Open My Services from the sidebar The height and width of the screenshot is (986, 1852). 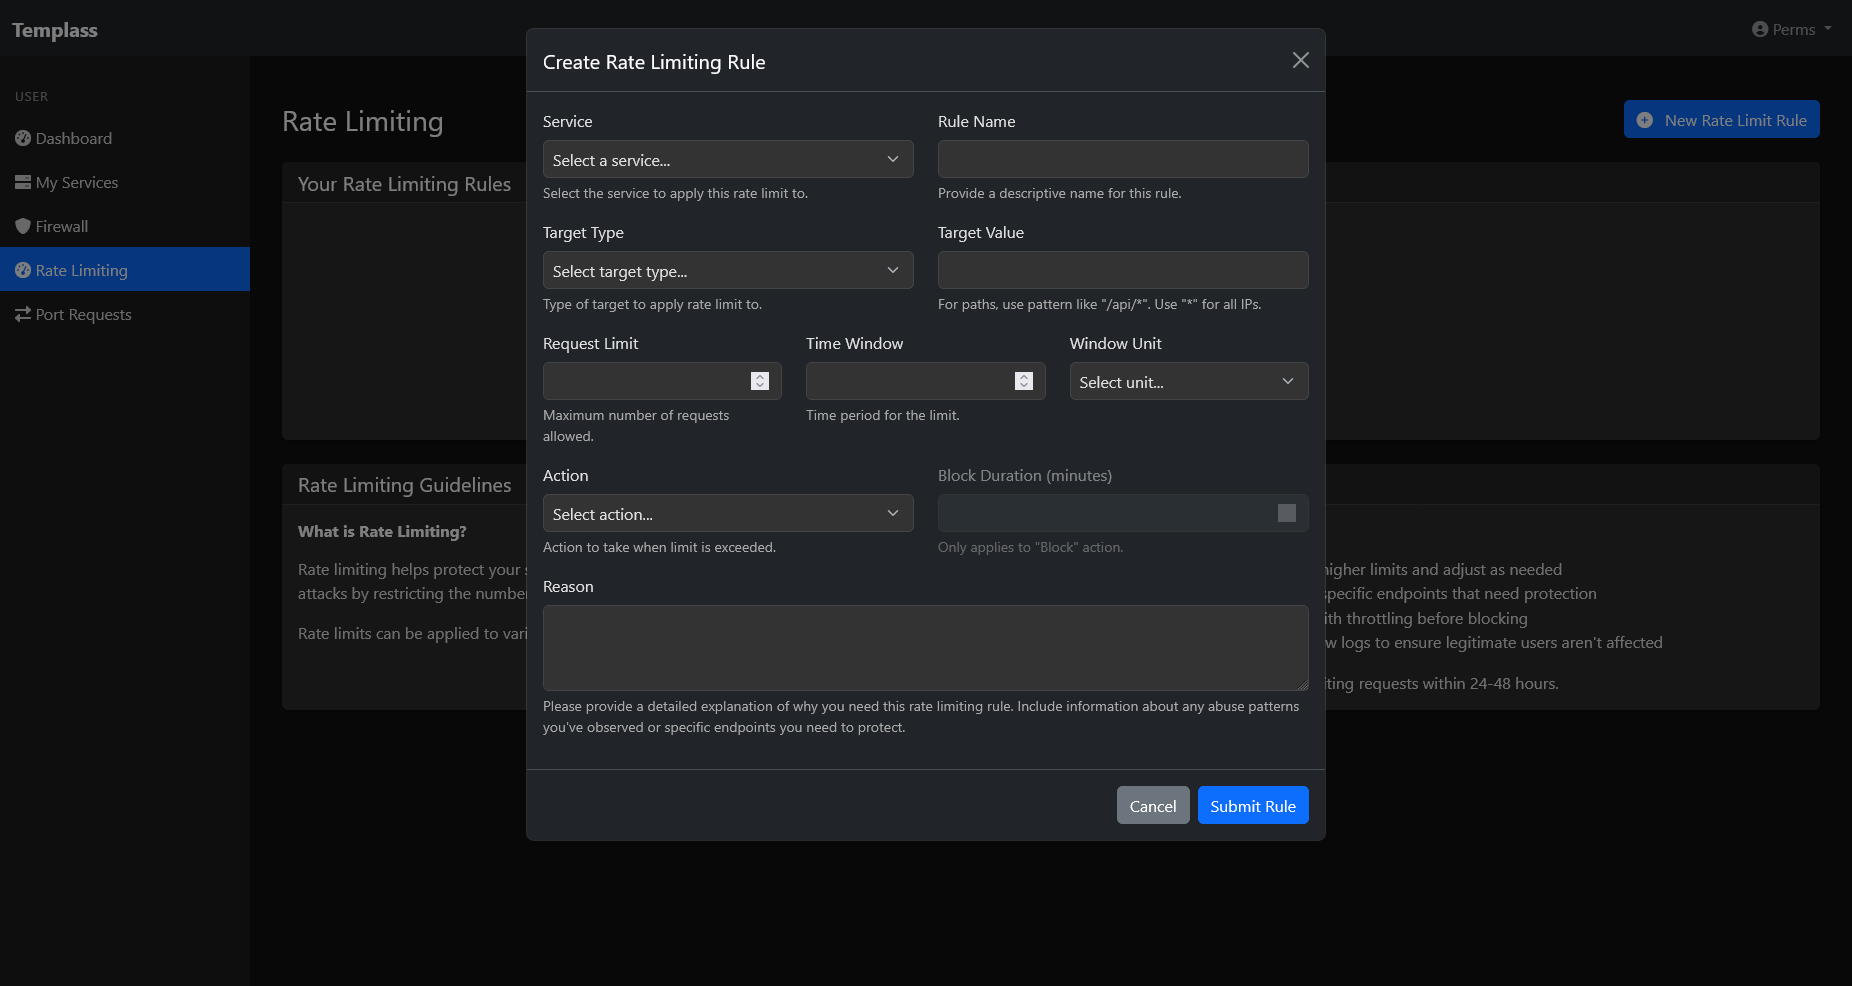77,182
